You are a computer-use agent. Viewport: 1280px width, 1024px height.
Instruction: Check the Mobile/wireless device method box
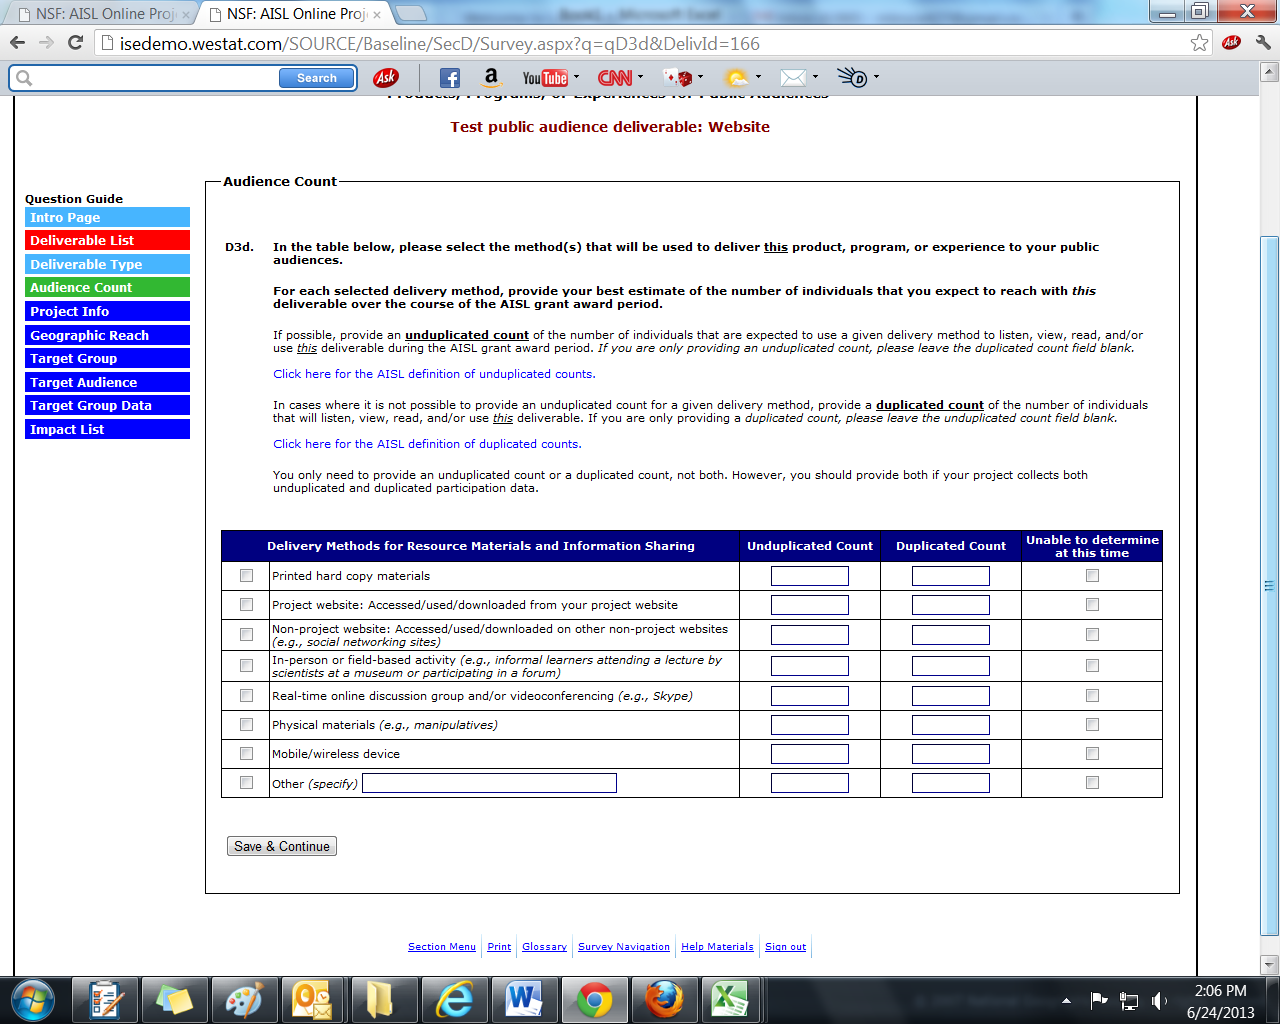coord(246,754)
